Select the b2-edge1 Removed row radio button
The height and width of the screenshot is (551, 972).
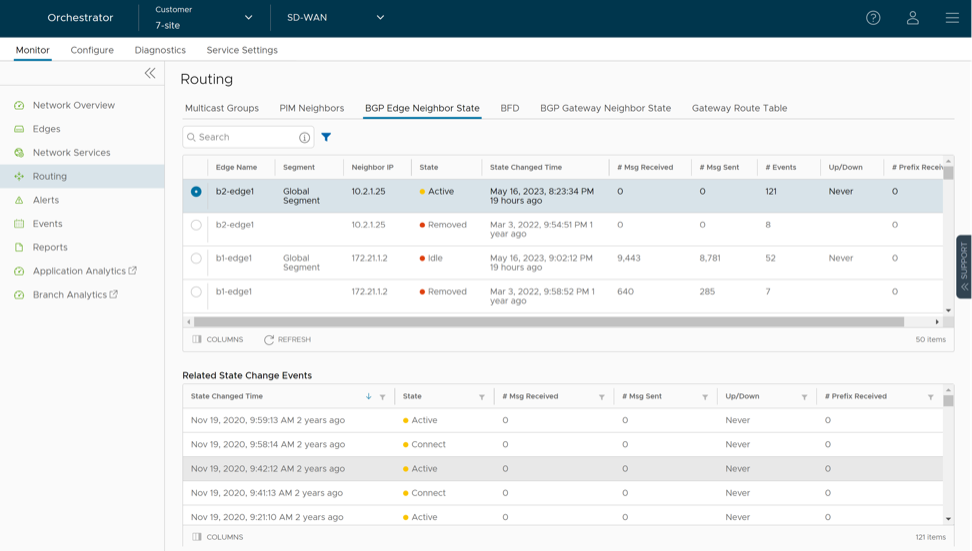click(x=196, y=225)
